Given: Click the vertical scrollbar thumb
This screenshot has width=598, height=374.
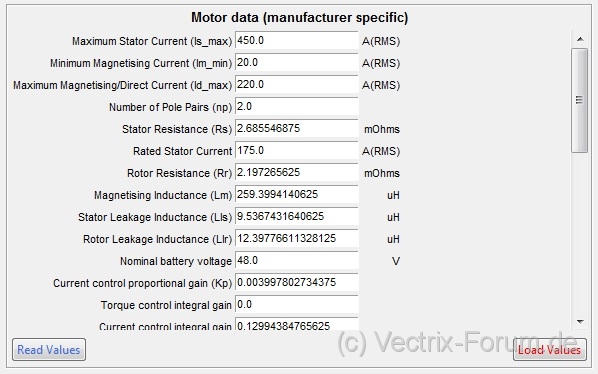Looking at the screenshot, I should click(580, 100).
